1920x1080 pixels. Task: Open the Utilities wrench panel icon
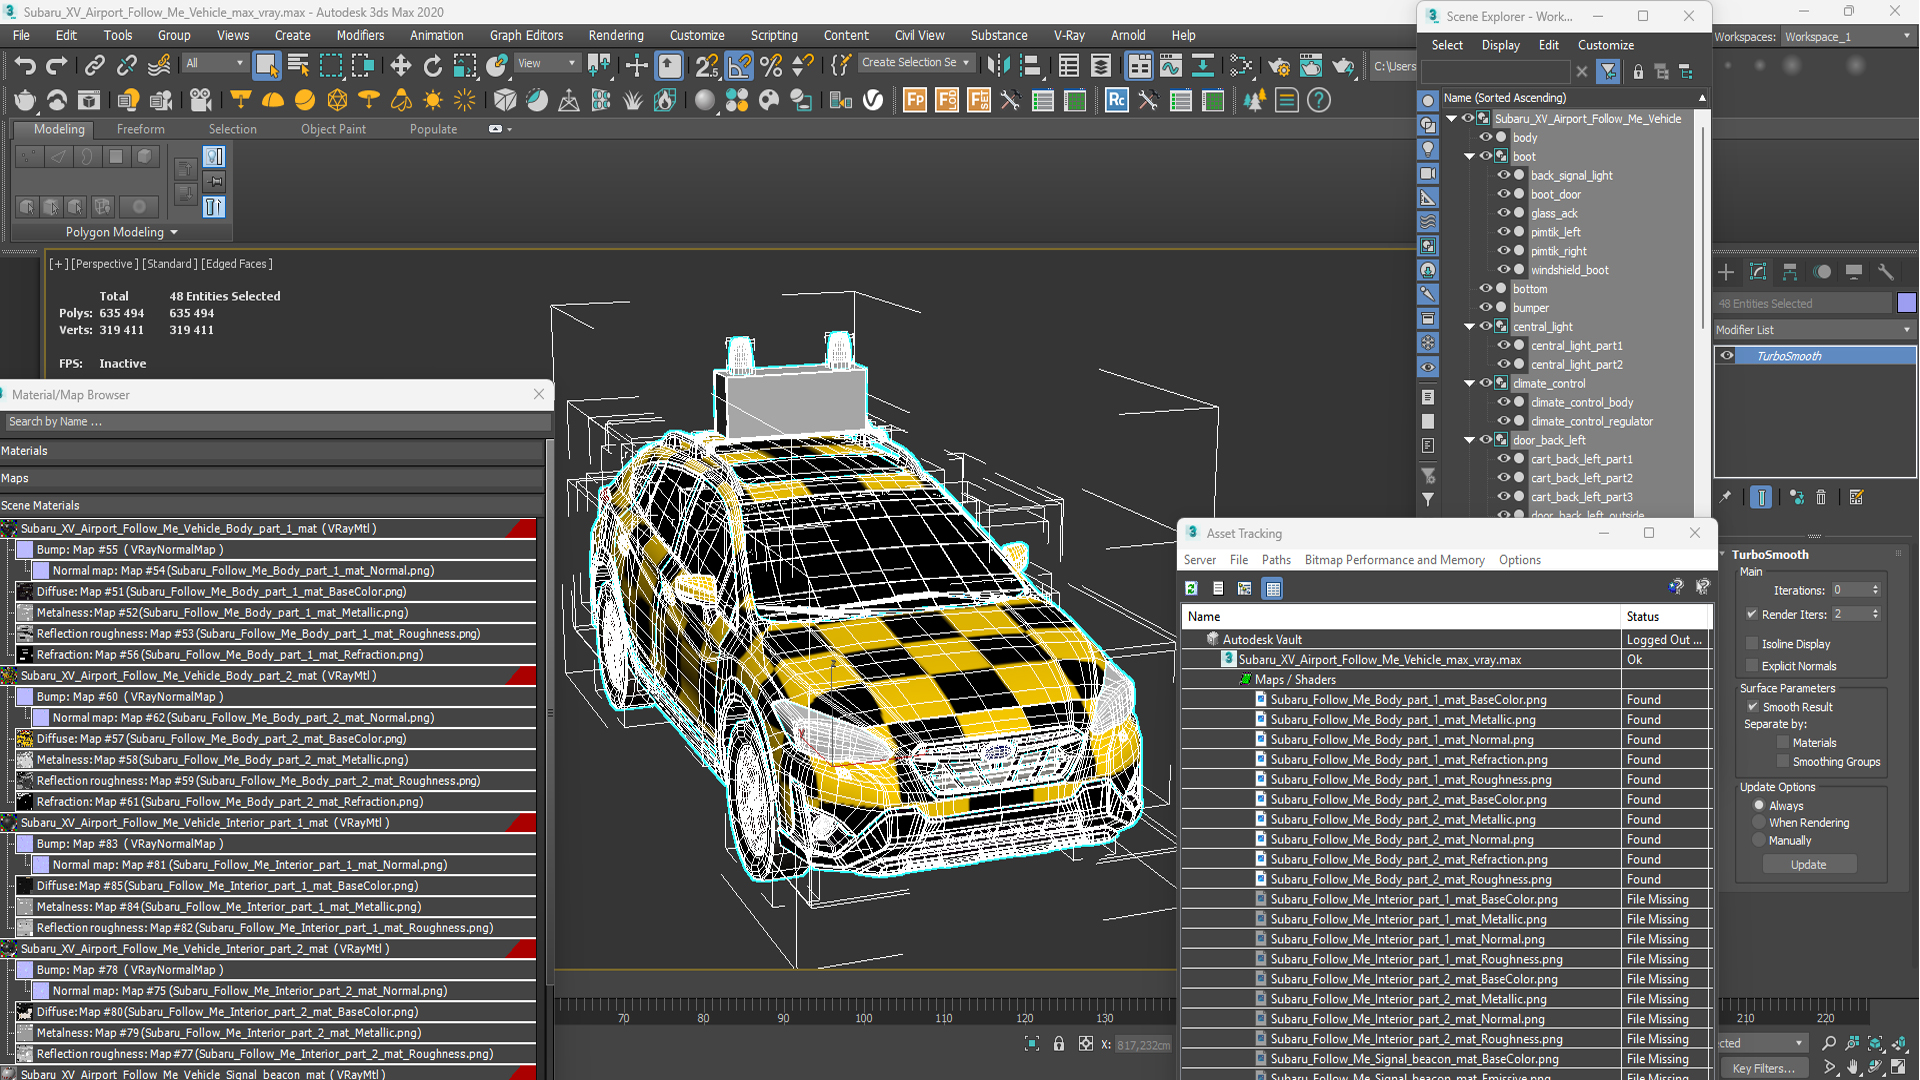pyautogui.click(x=1886, y=272)
